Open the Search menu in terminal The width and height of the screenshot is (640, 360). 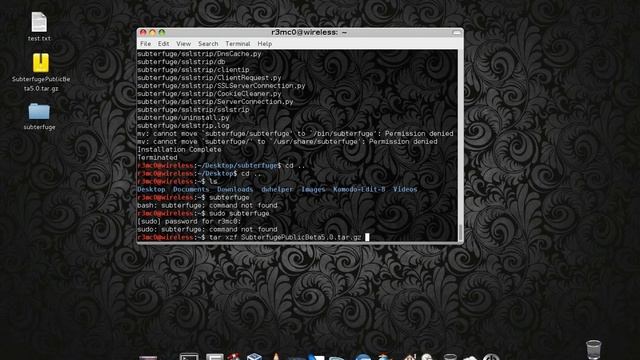click(208, 44)
